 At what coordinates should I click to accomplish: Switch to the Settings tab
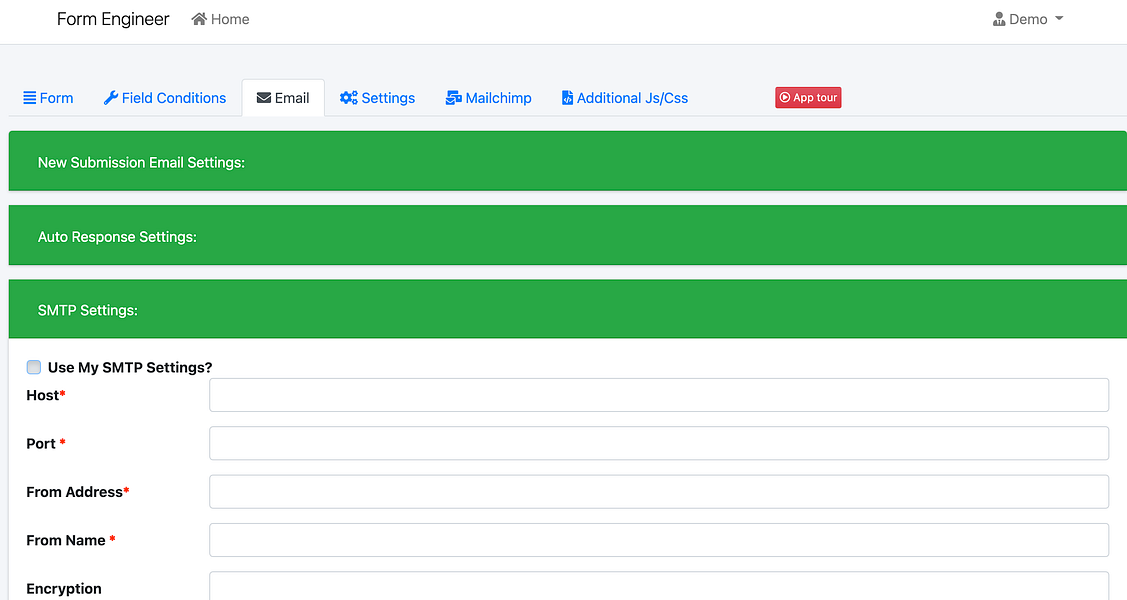point(378,97)
